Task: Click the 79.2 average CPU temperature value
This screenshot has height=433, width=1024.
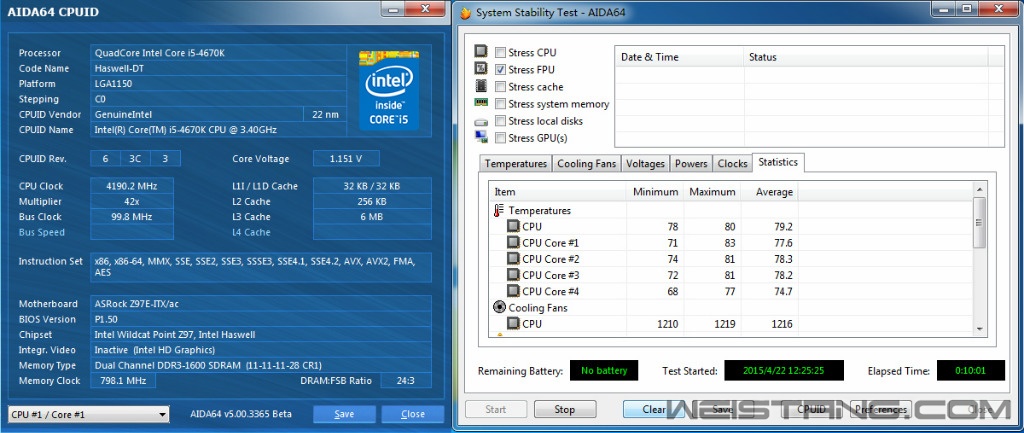Action: (783, 227)
